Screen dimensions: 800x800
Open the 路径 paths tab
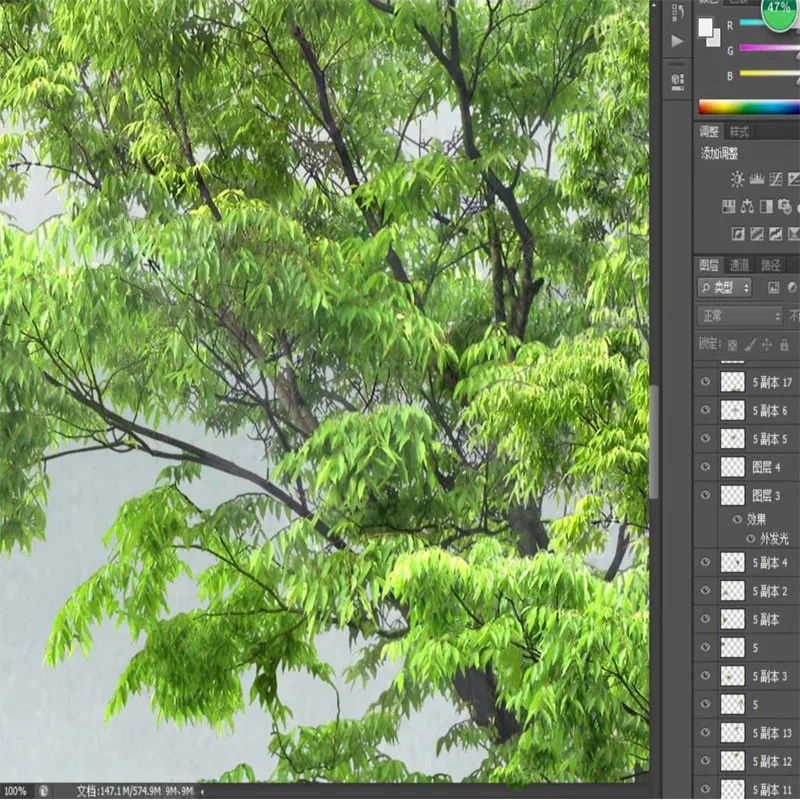pyautogui.click(x=771, y=265)
